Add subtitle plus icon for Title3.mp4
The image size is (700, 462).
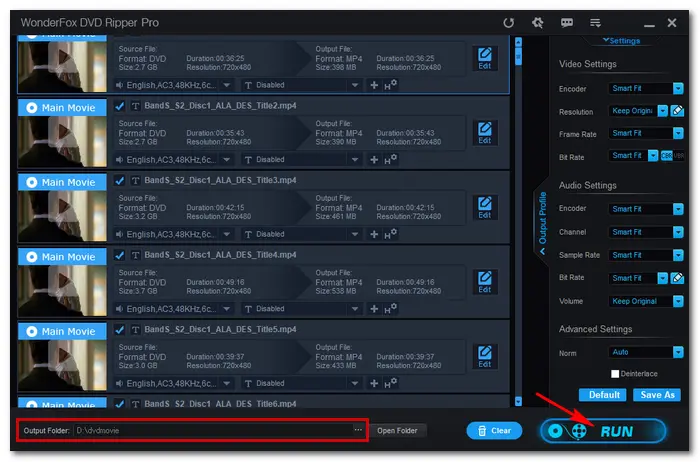click(374, 234)
